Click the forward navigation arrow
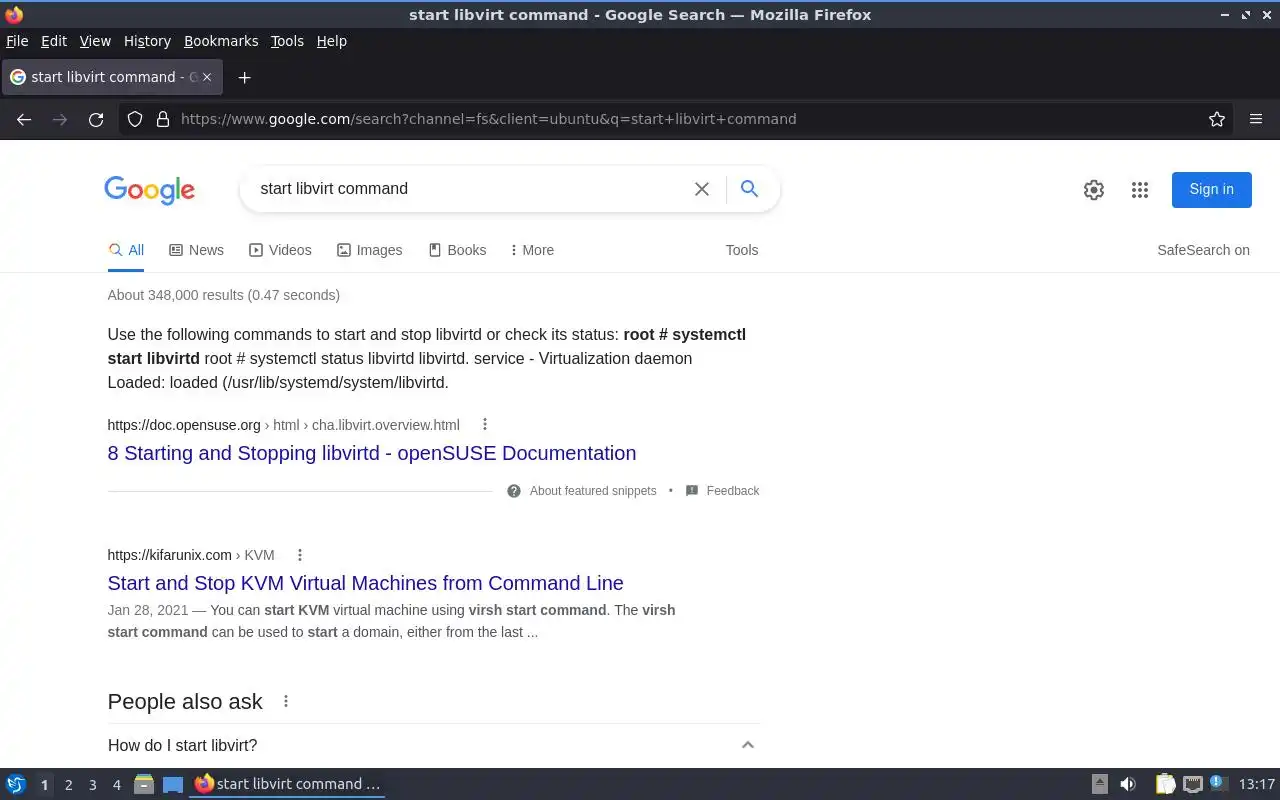1280x800 pixels. [x=60, y=119]
